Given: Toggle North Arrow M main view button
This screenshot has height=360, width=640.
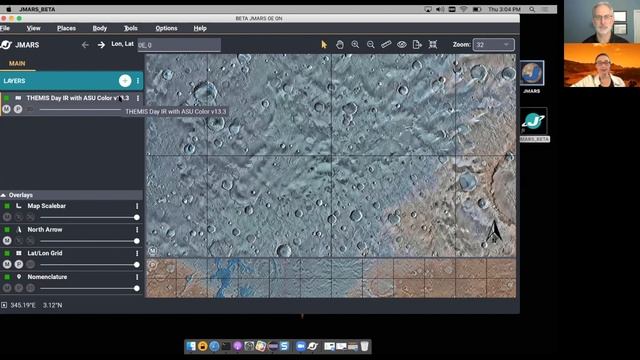Looking at the screenshot, I should click(x=7, y=240).
